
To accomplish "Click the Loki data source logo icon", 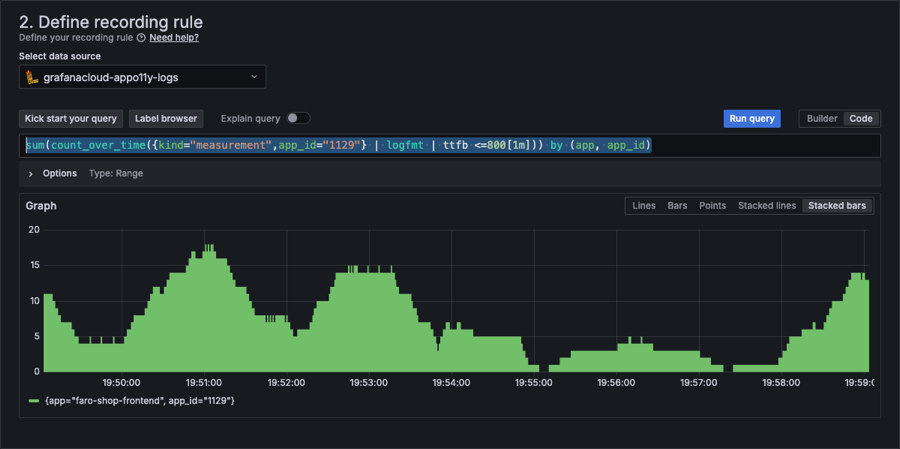I will point(32,77).
